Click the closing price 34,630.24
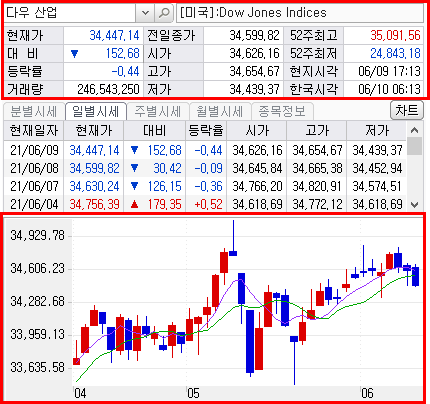 94,186
